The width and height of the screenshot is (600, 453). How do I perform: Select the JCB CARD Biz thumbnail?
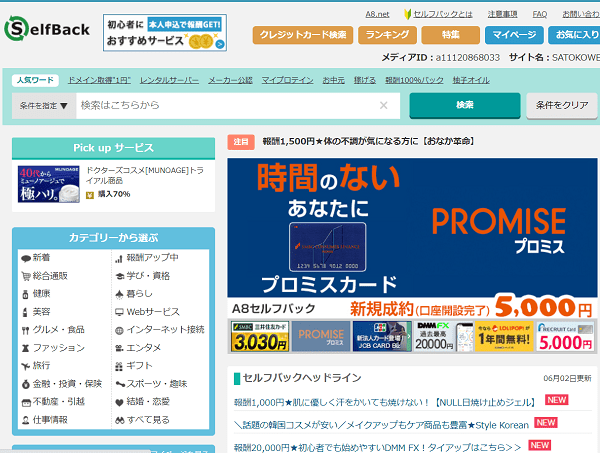(382, 336)
